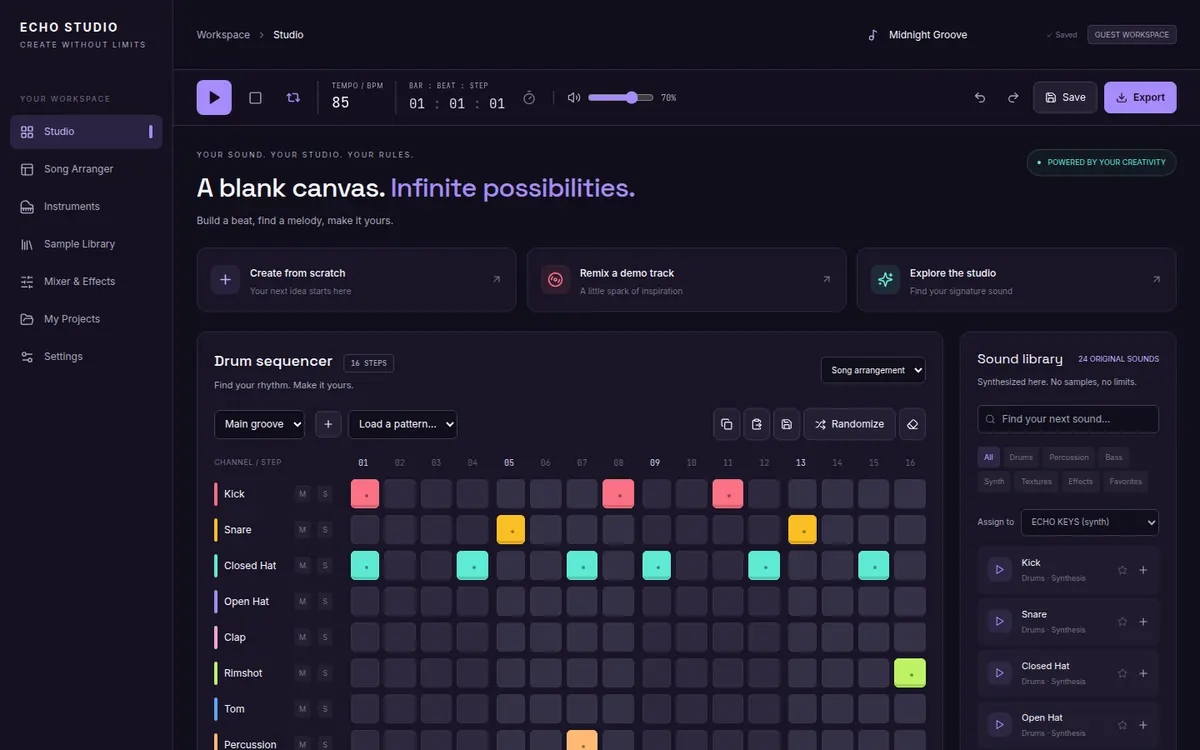The width and height of the screenshot is (1200, 750).
Task: Click the metronome icon beside the beat counter
Action: (x=529, y=98)
